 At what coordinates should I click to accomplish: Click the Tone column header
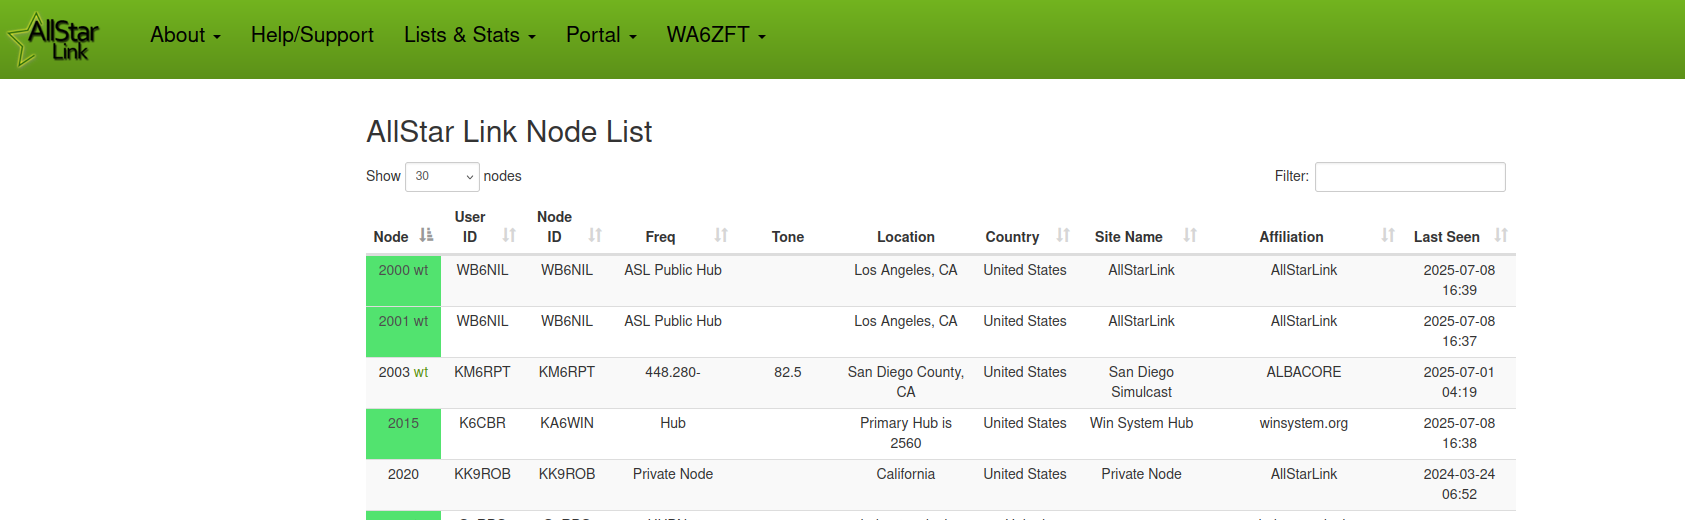point(788,237)
